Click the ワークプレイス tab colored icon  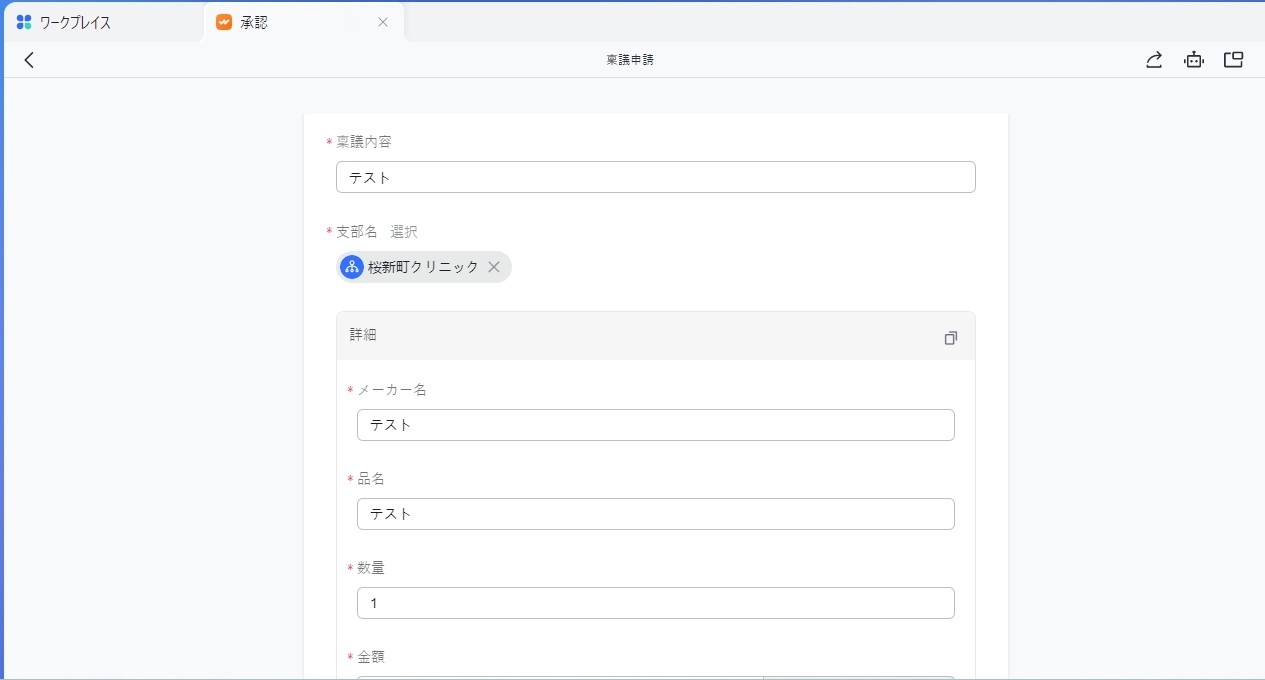tap(24, 22)
